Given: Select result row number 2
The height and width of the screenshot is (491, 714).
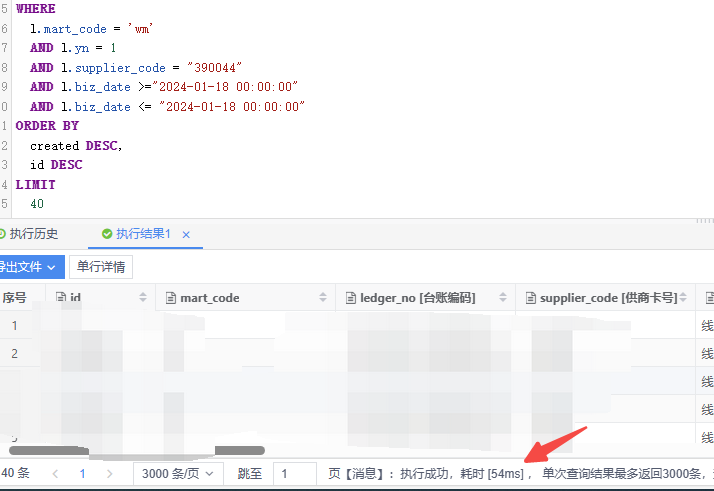Looking at the screenshot, I should tap(15, 353).
